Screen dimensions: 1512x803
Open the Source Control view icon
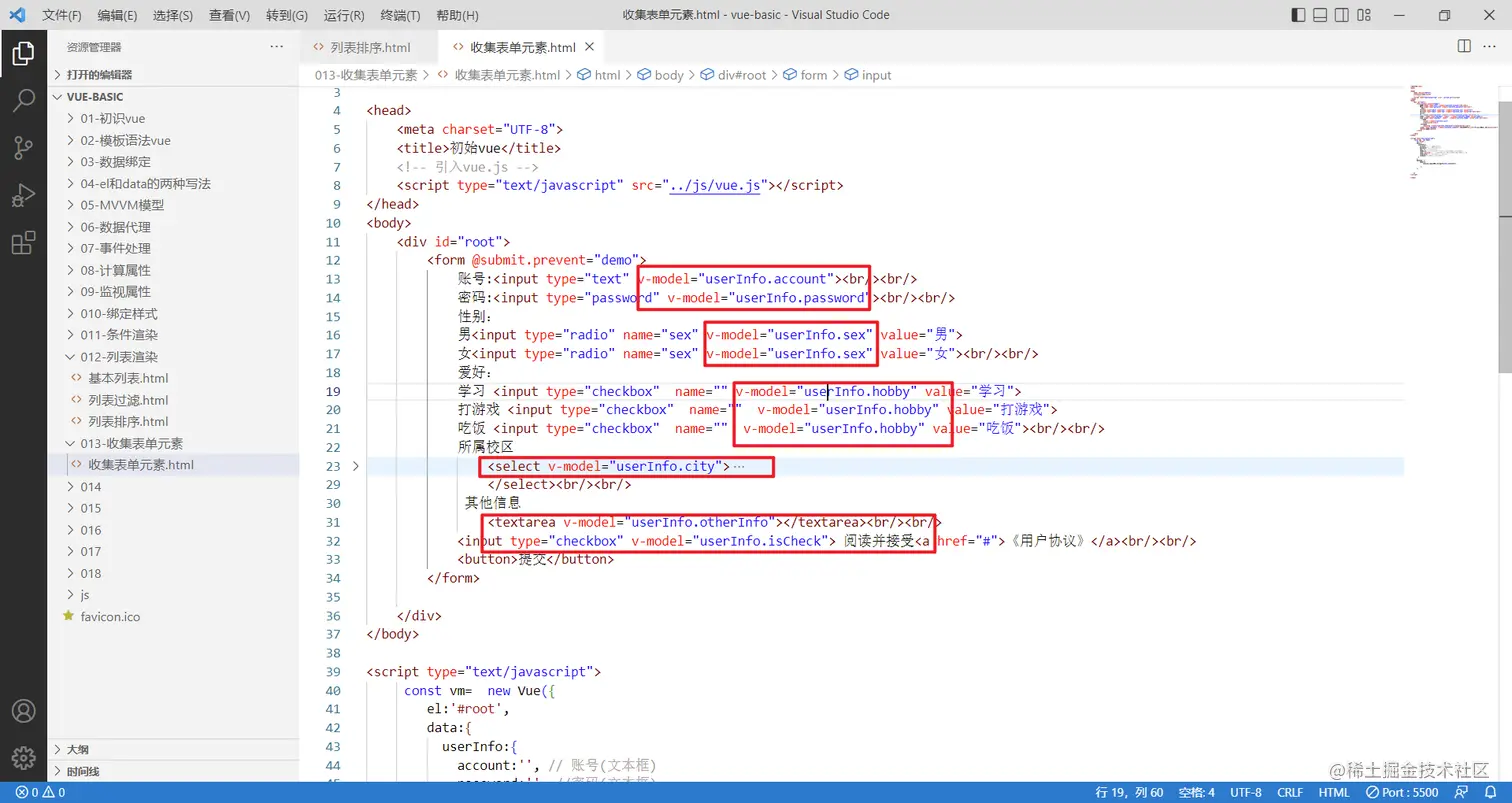[23, 148]
